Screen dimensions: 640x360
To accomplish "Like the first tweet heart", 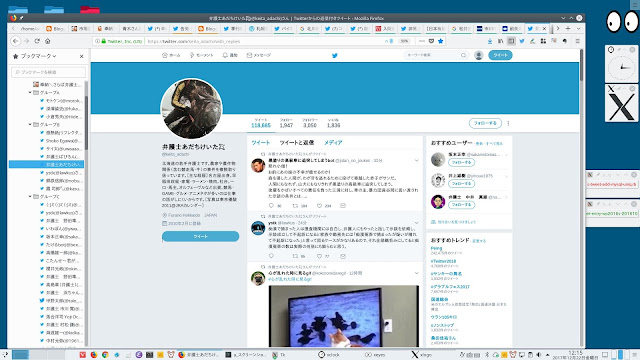I will point(320,206).
